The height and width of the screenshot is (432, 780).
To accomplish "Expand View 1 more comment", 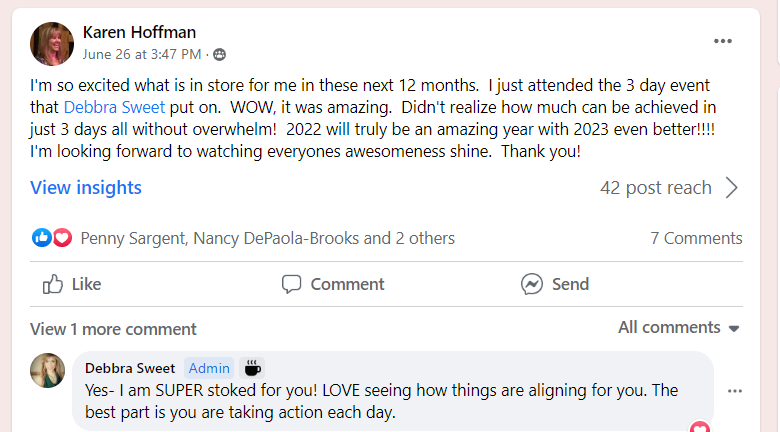I will [113, 329].
